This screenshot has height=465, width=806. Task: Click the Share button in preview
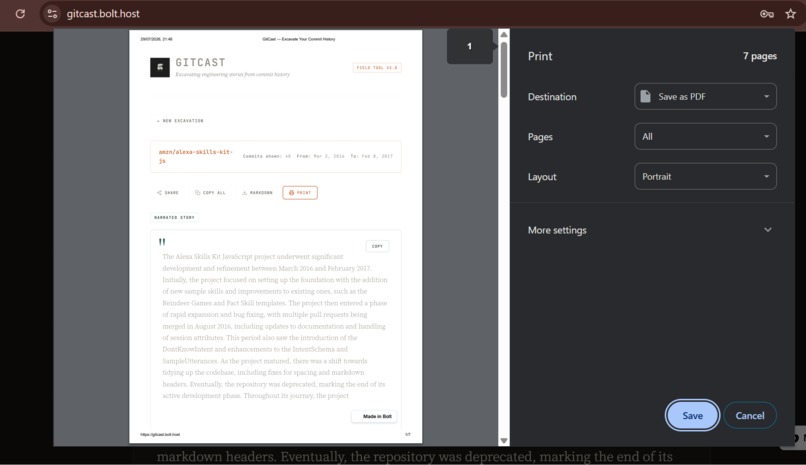pyautogui.click(x=168, y=193)
